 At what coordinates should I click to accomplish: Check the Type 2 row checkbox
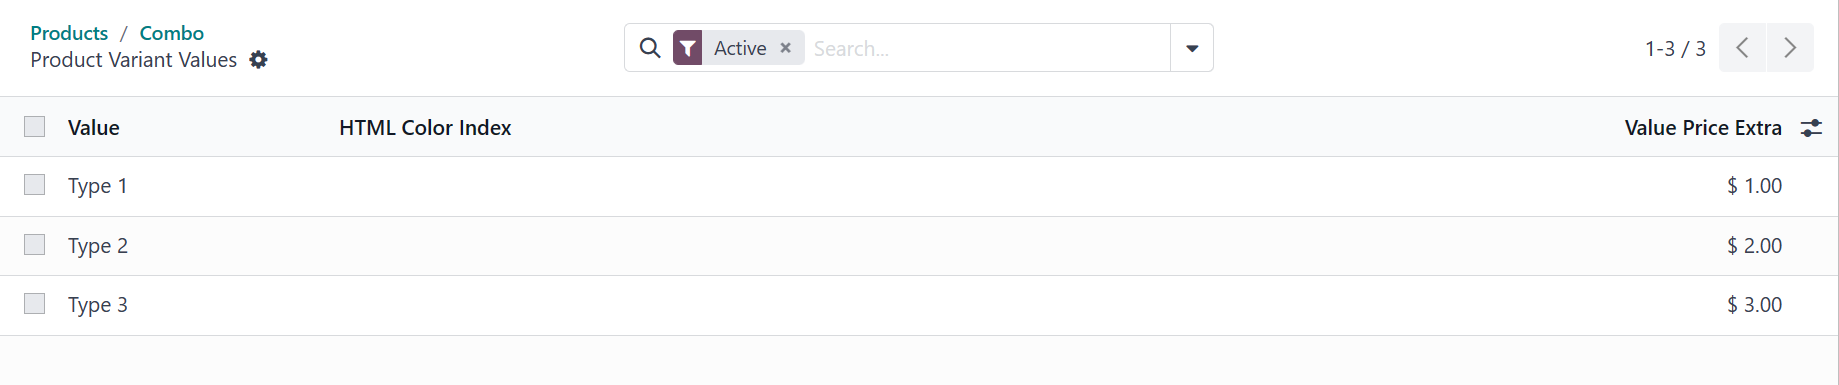pyautogui.click(x=35, y=245)
